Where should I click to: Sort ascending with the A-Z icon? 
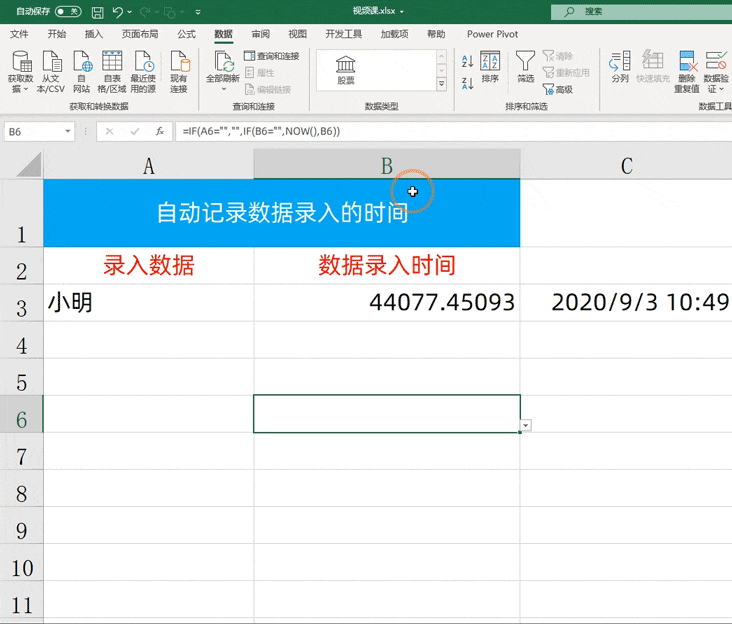(x=467, y=61)
